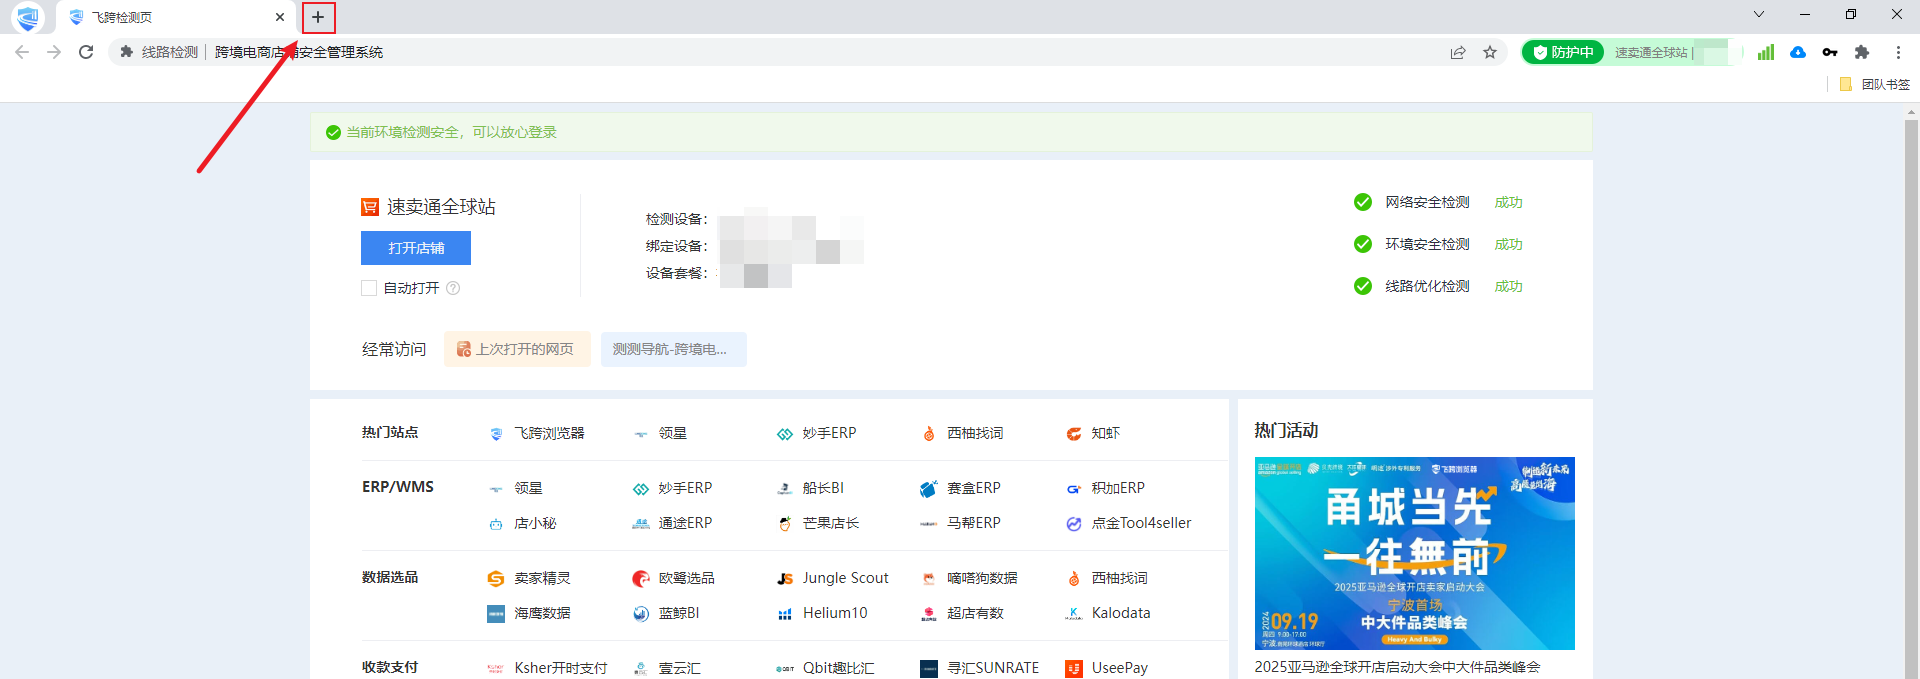This screenshot has height=679, width=1920.
Task: Open the three-dot browser menu
Action: tap(1898, 52)
